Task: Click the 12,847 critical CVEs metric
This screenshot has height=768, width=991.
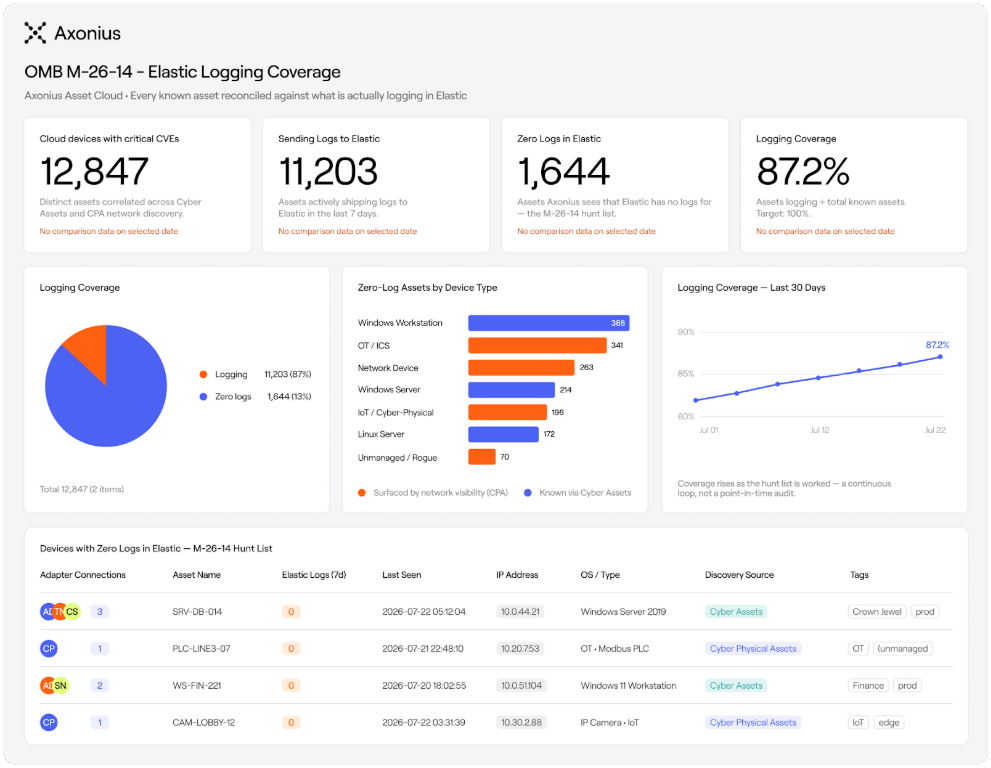Action: pyautogui.click(x=94, y=171)
